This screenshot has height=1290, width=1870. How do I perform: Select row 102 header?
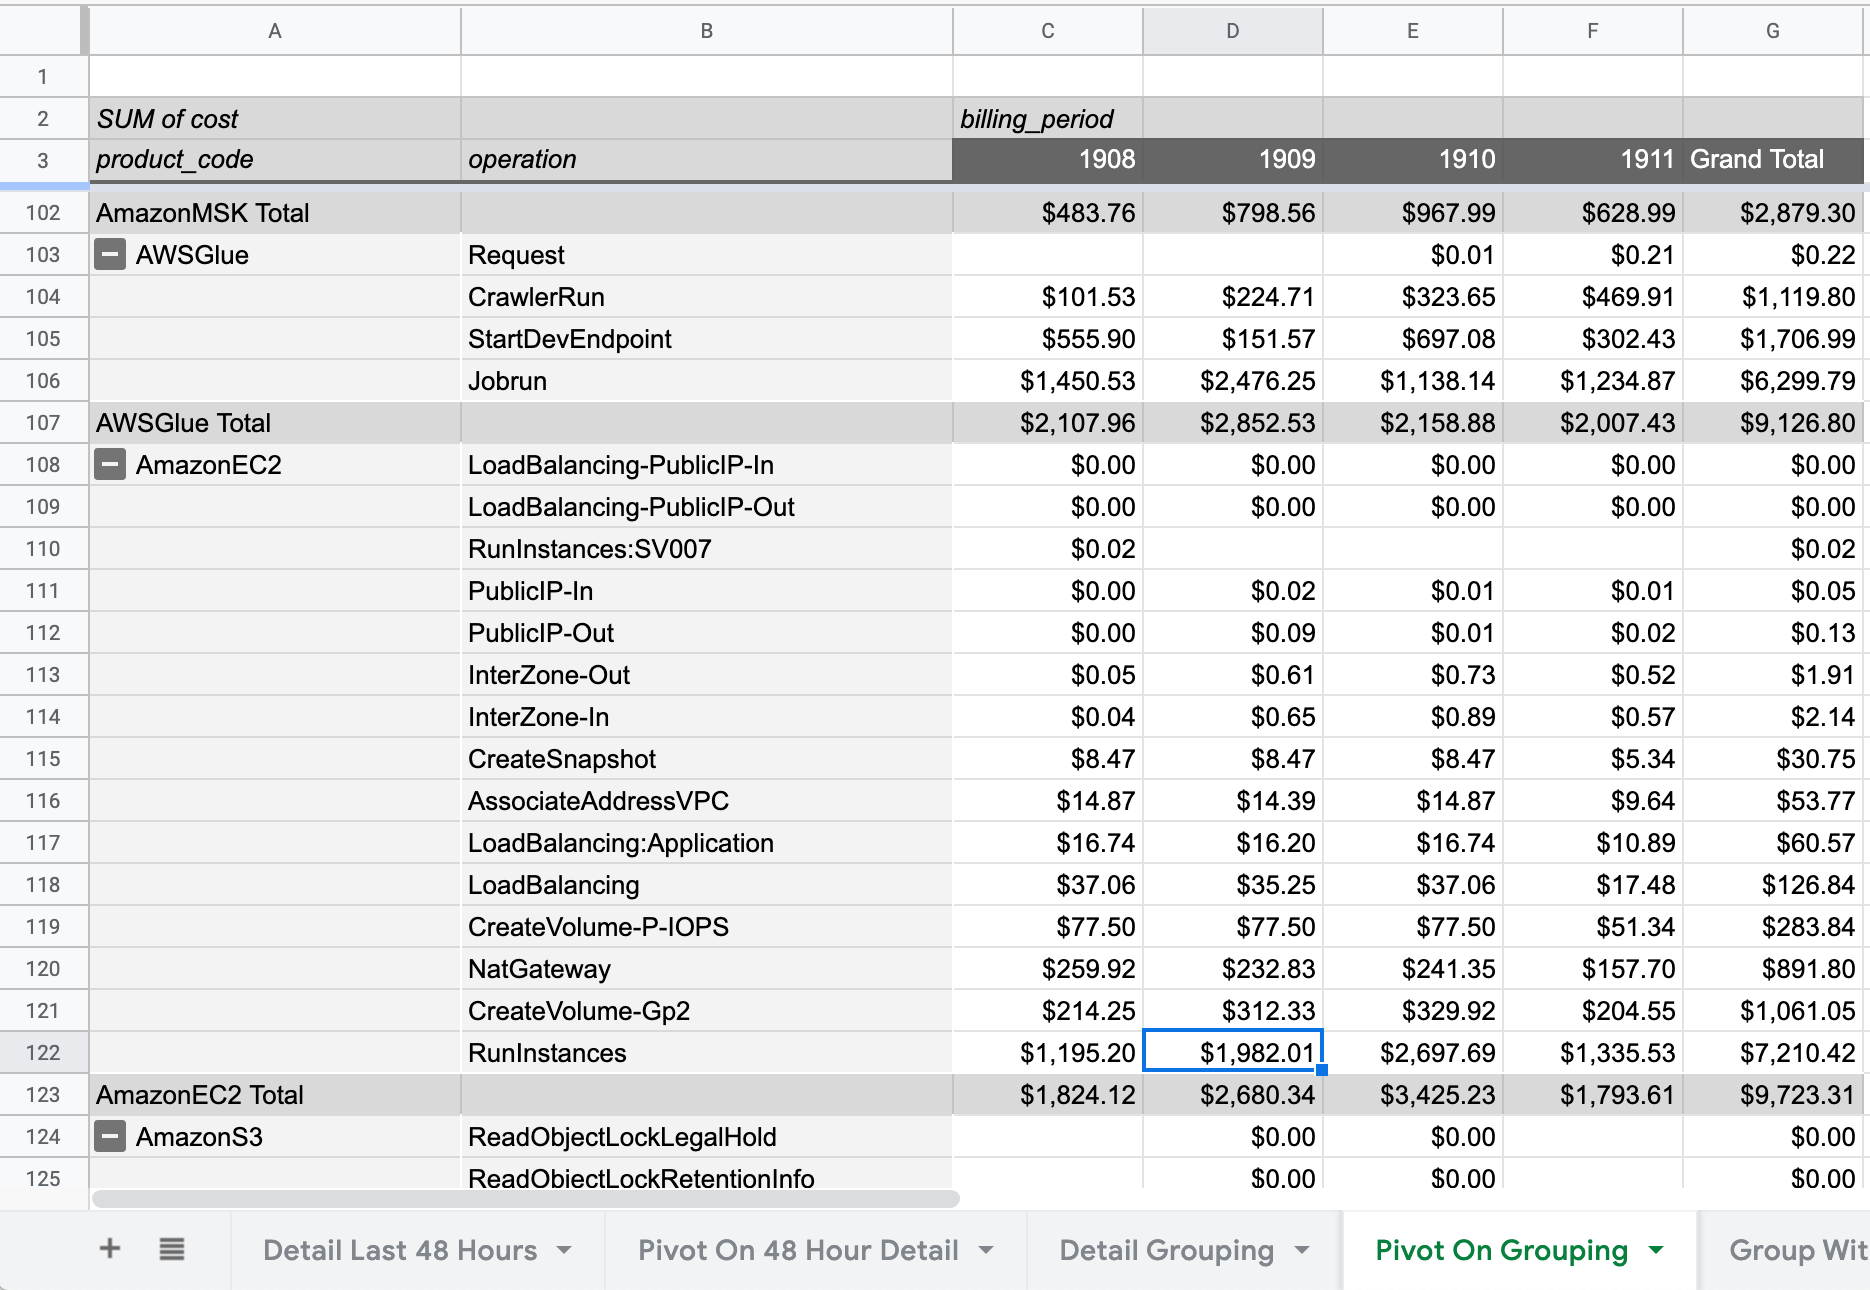tap(43, 213)
